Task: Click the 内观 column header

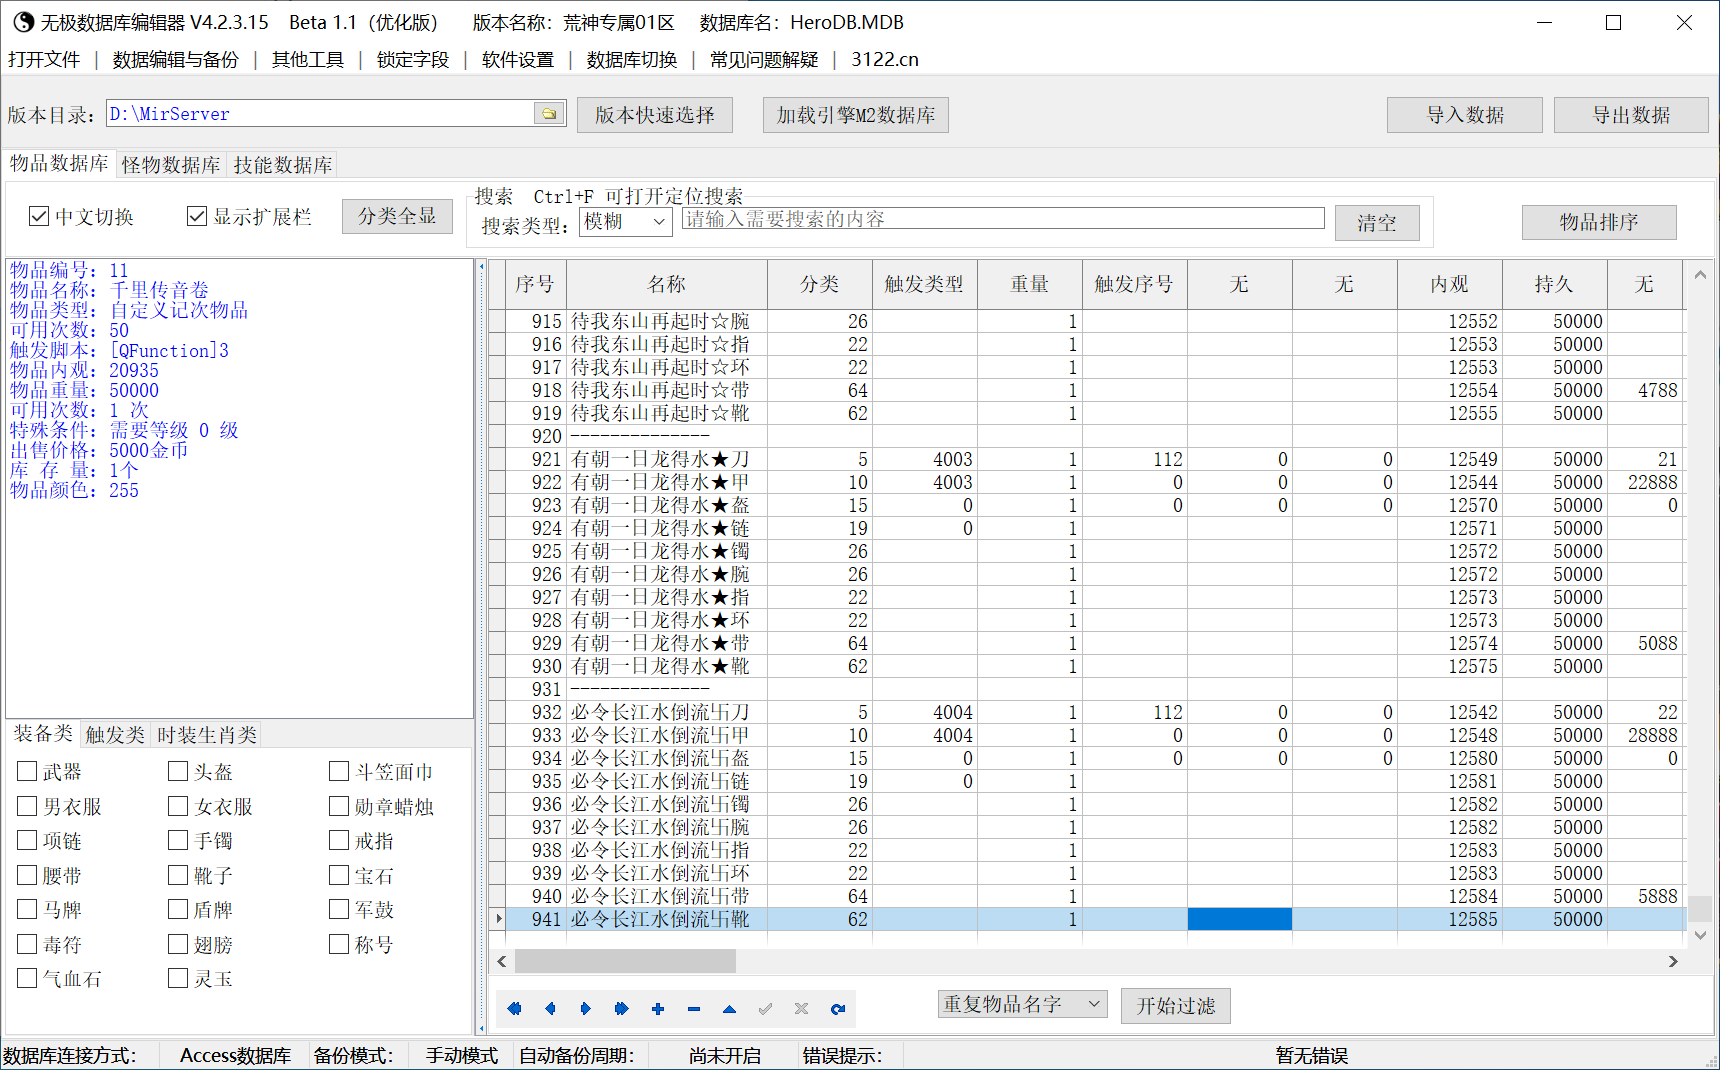Action: (1450, 284)
